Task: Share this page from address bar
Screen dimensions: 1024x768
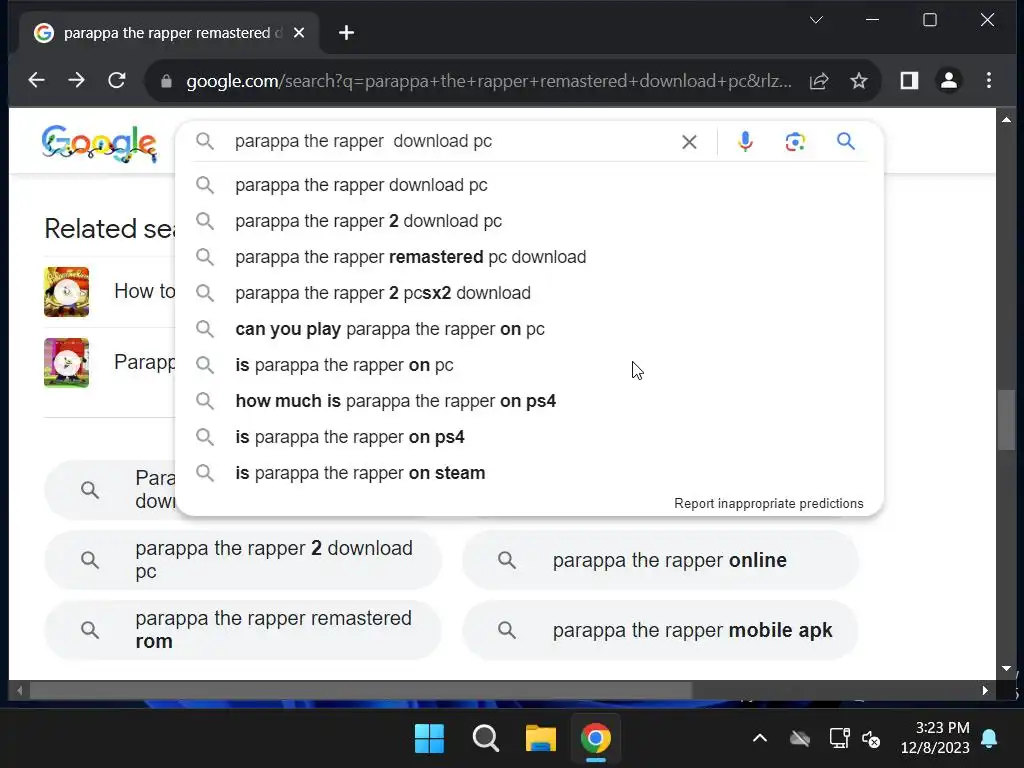Action: point(819,81)
